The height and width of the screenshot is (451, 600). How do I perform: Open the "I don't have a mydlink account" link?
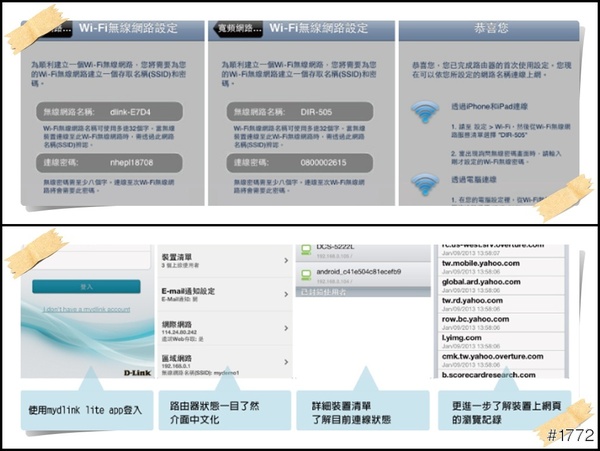[x=86, y=309]
